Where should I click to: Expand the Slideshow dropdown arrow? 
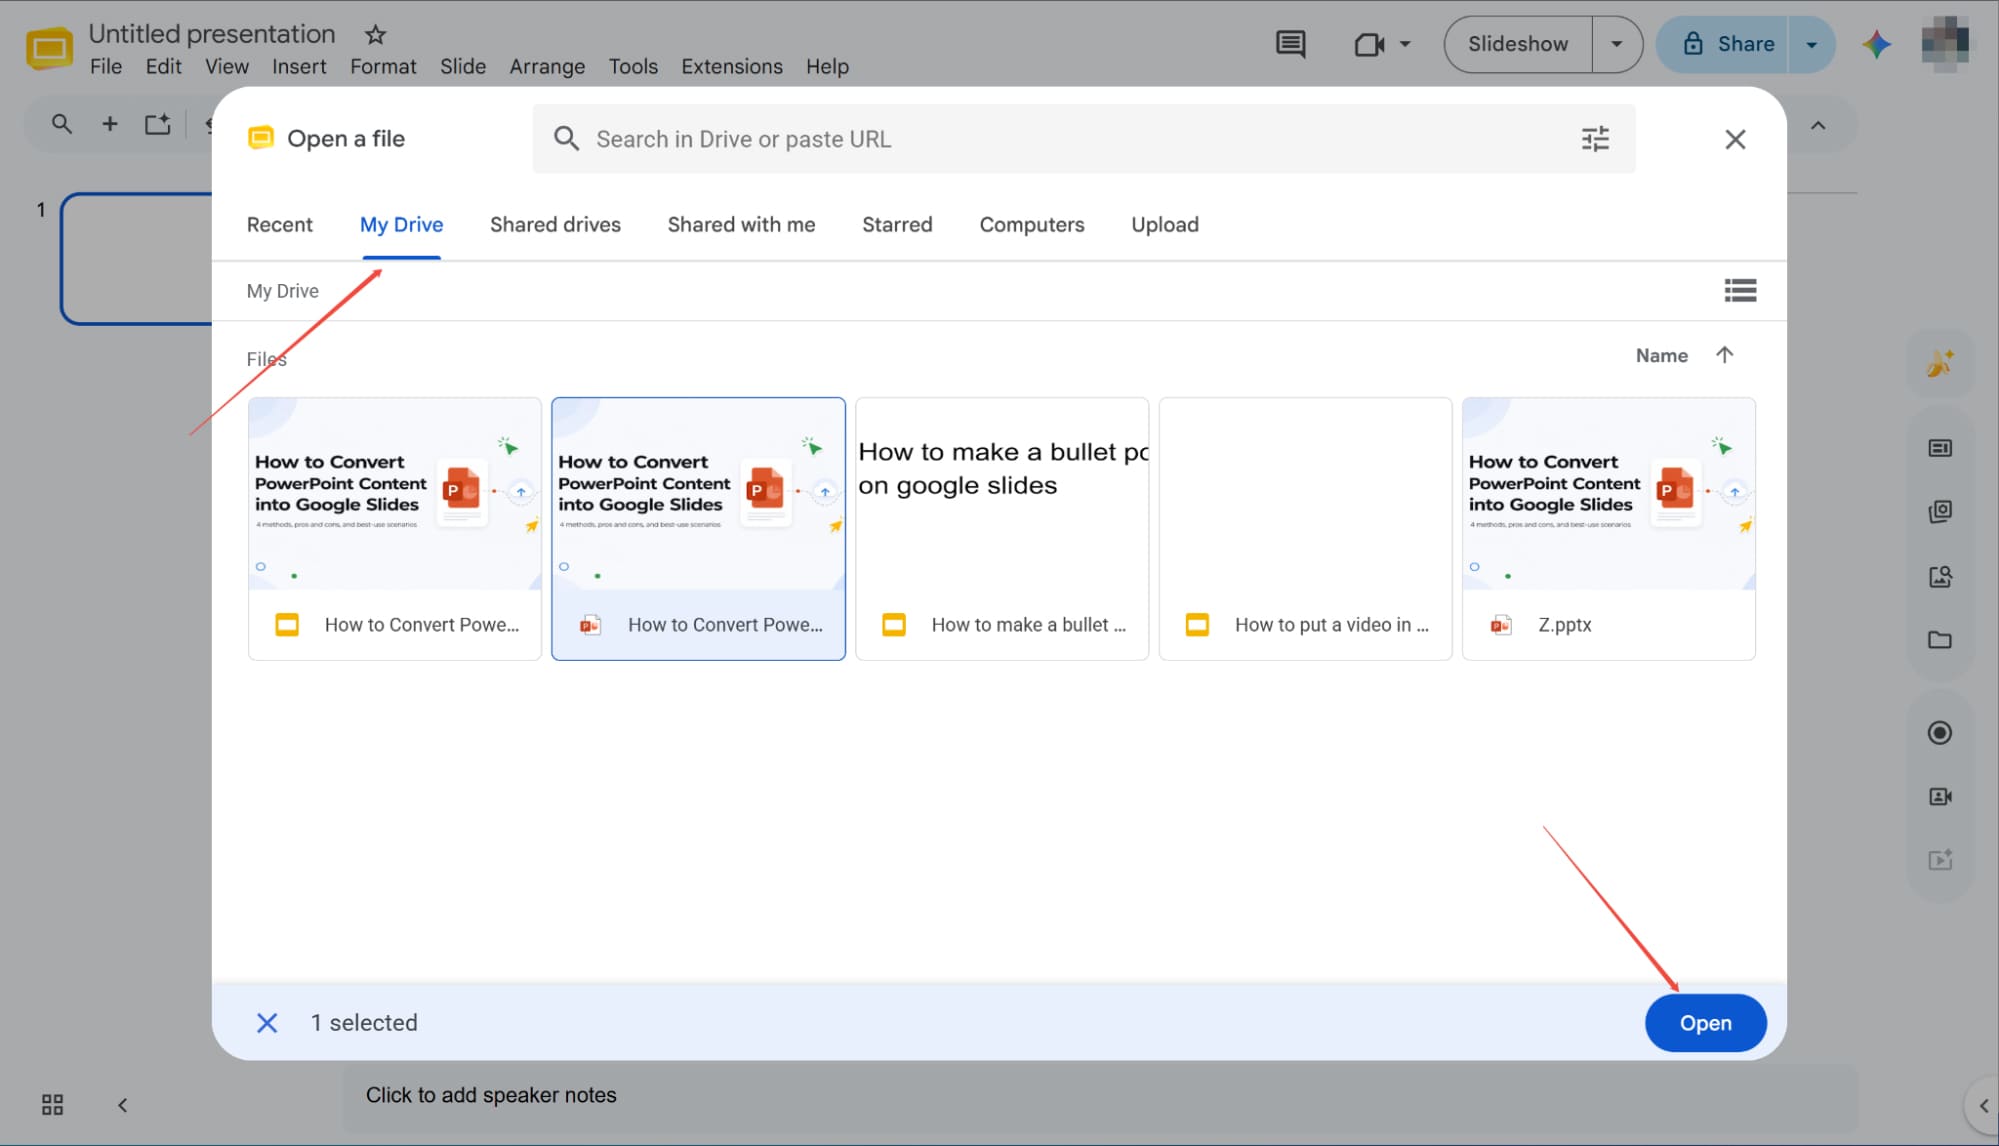tap(1617, 44)
